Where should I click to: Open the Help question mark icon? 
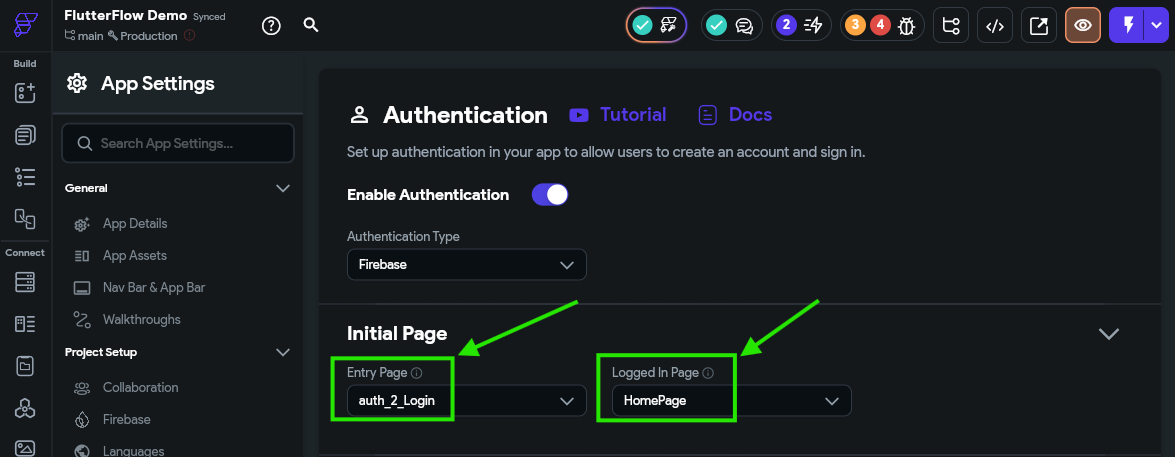coord(271,25)
